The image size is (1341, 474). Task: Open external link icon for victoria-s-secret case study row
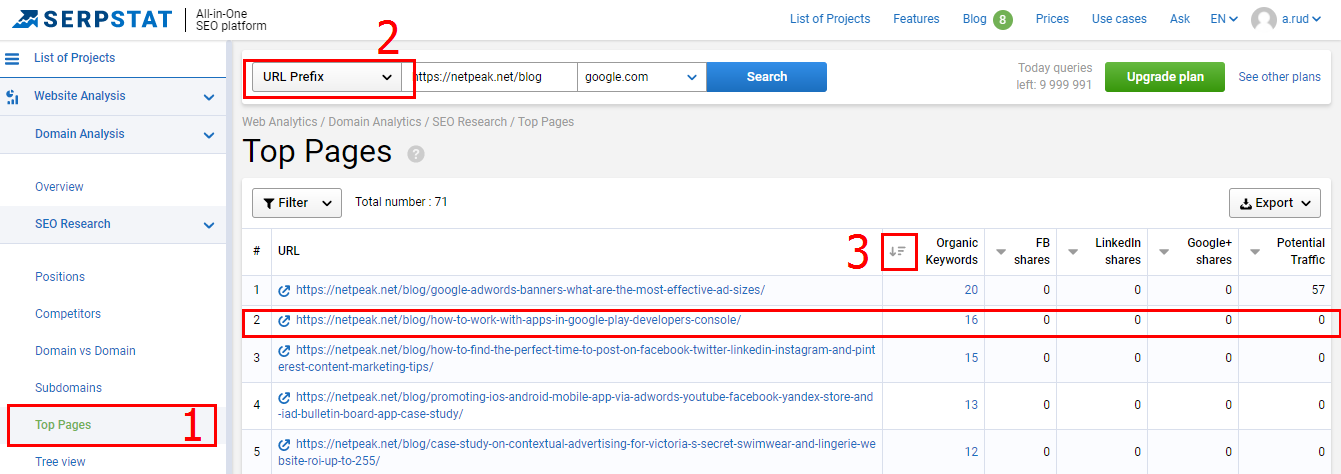point(284,444)
